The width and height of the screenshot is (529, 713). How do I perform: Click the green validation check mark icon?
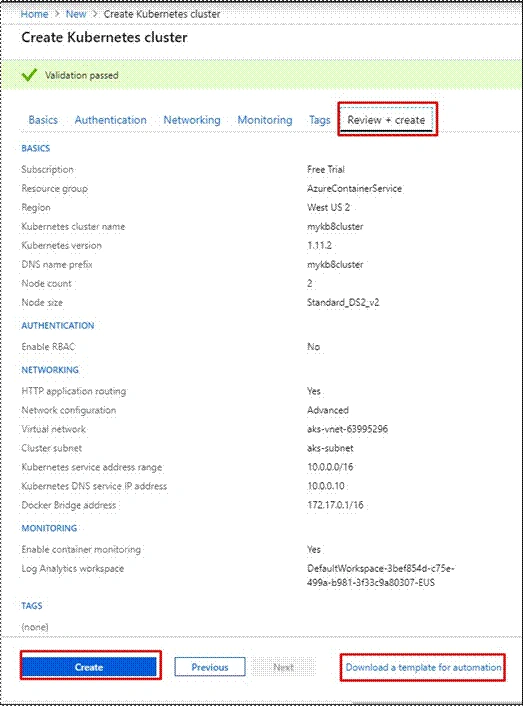[29, 75]
